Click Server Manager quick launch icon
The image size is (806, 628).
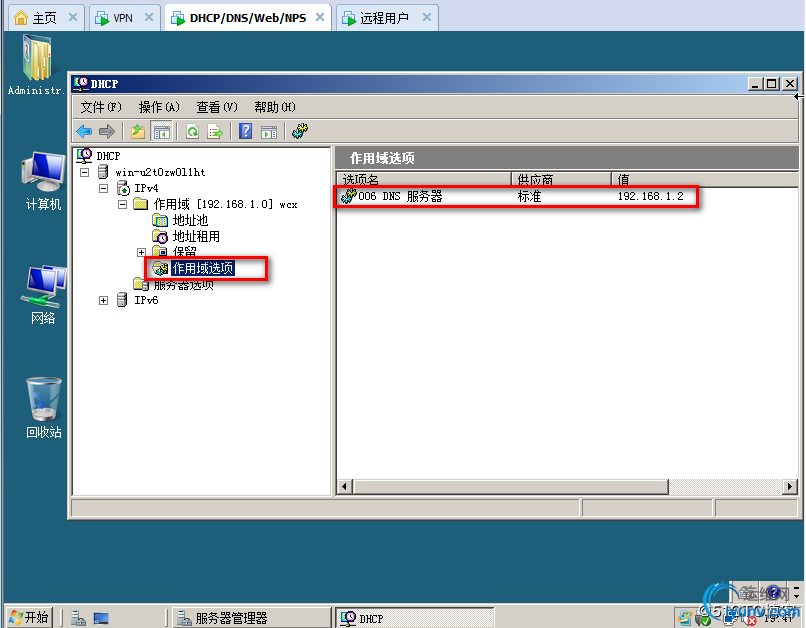pos(78,618)
